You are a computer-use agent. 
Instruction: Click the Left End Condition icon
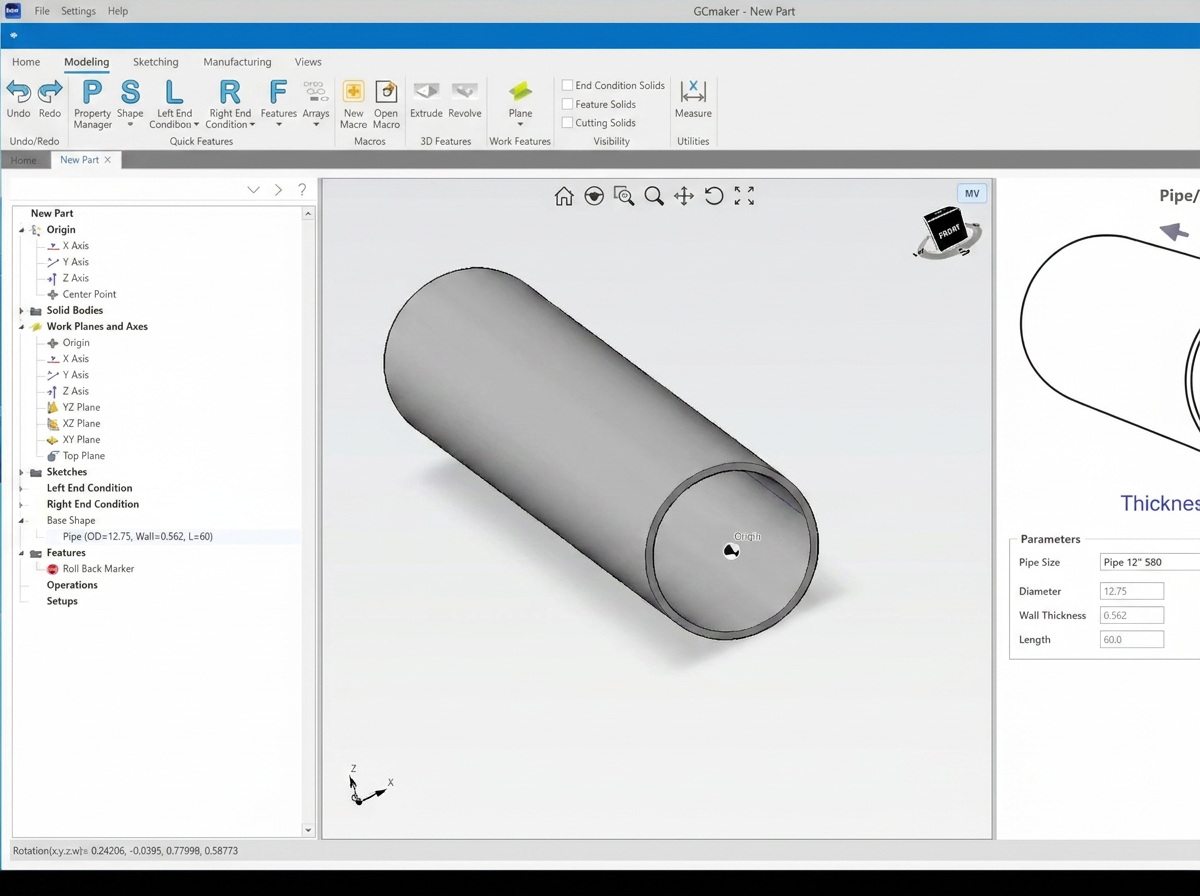point(174,92)
